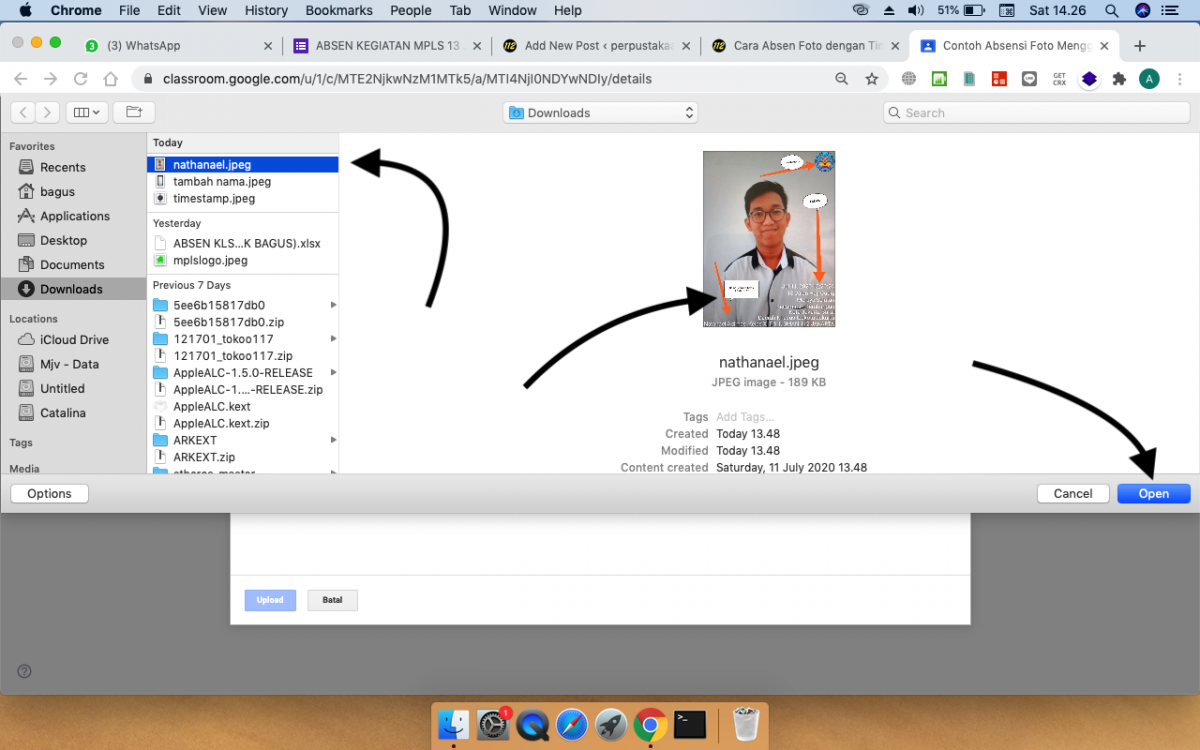The height and width of the screenshot is (750, 1200).
Task: Click the GET CRX extension icon
Action: (x=1059, y=78)
